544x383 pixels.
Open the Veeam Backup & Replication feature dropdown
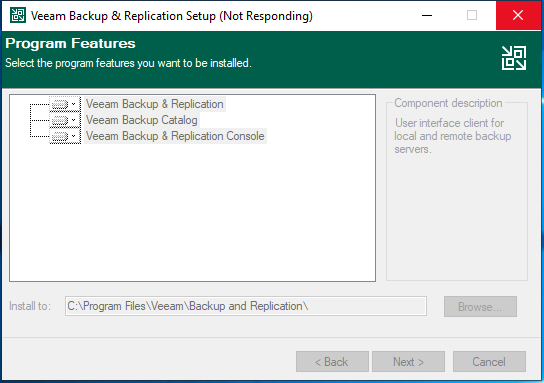point(65,104)
